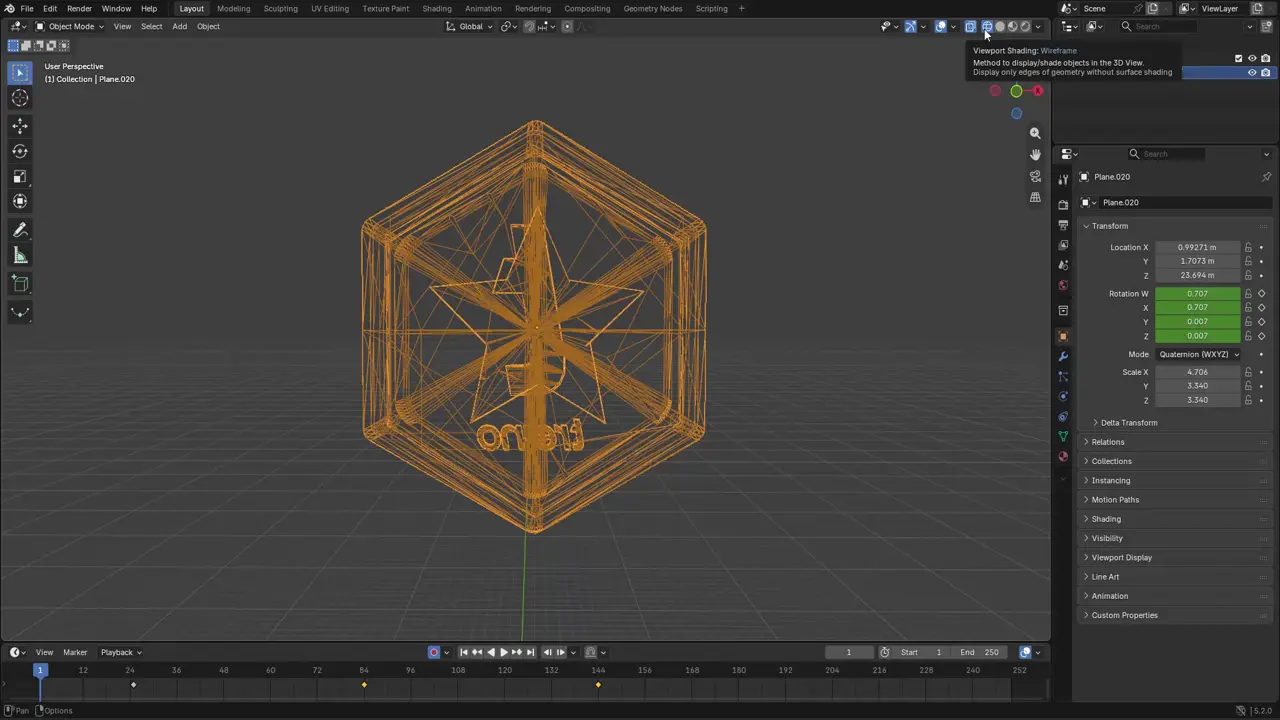Open the World properties tab

(1063, 285)
